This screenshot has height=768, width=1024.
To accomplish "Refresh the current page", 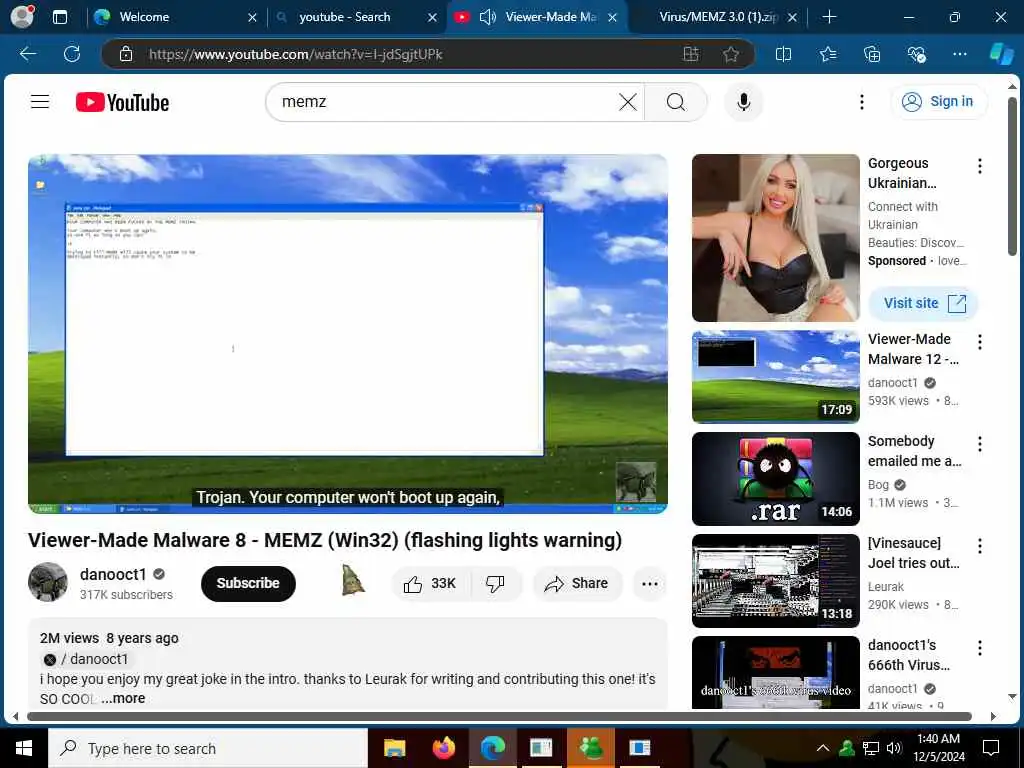I will pos(72,54).
